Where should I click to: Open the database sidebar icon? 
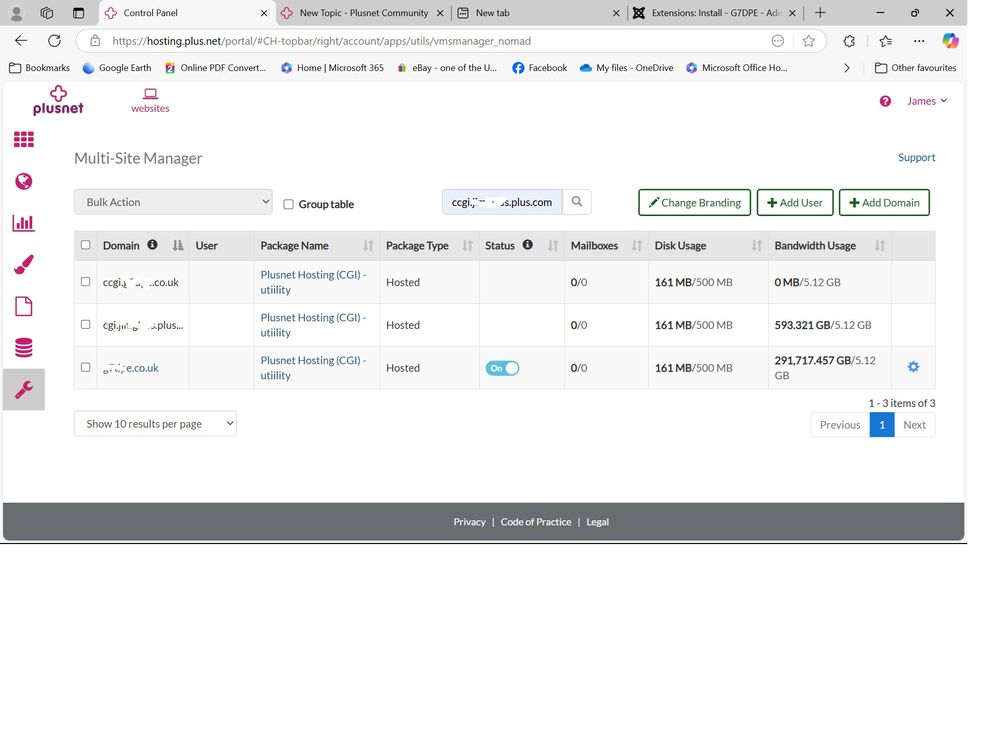pyautogui.click(x=23, y=348)
